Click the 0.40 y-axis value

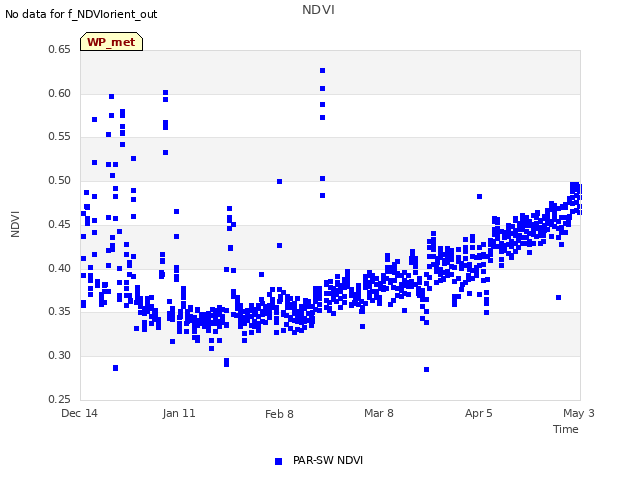pos(59,268)
